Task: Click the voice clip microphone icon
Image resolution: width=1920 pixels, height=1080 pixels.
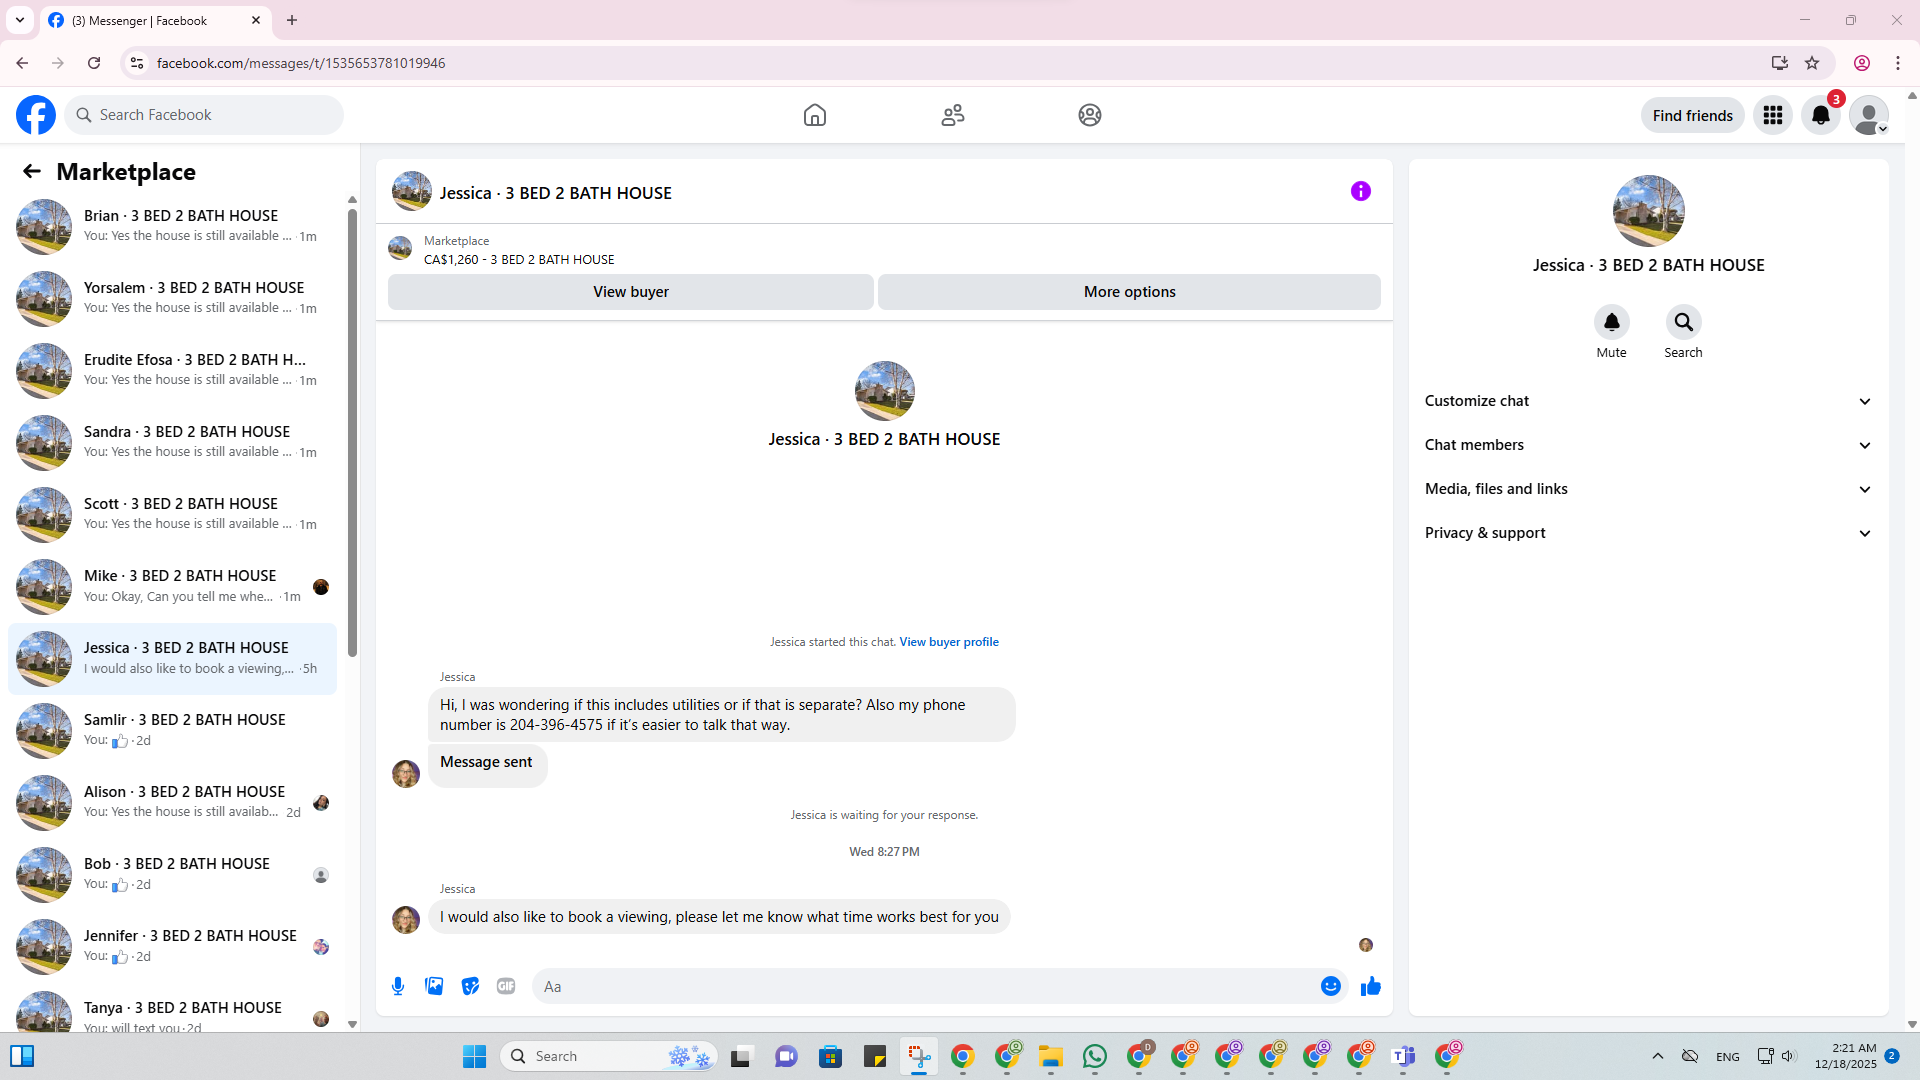Action: tap(398, 986)
